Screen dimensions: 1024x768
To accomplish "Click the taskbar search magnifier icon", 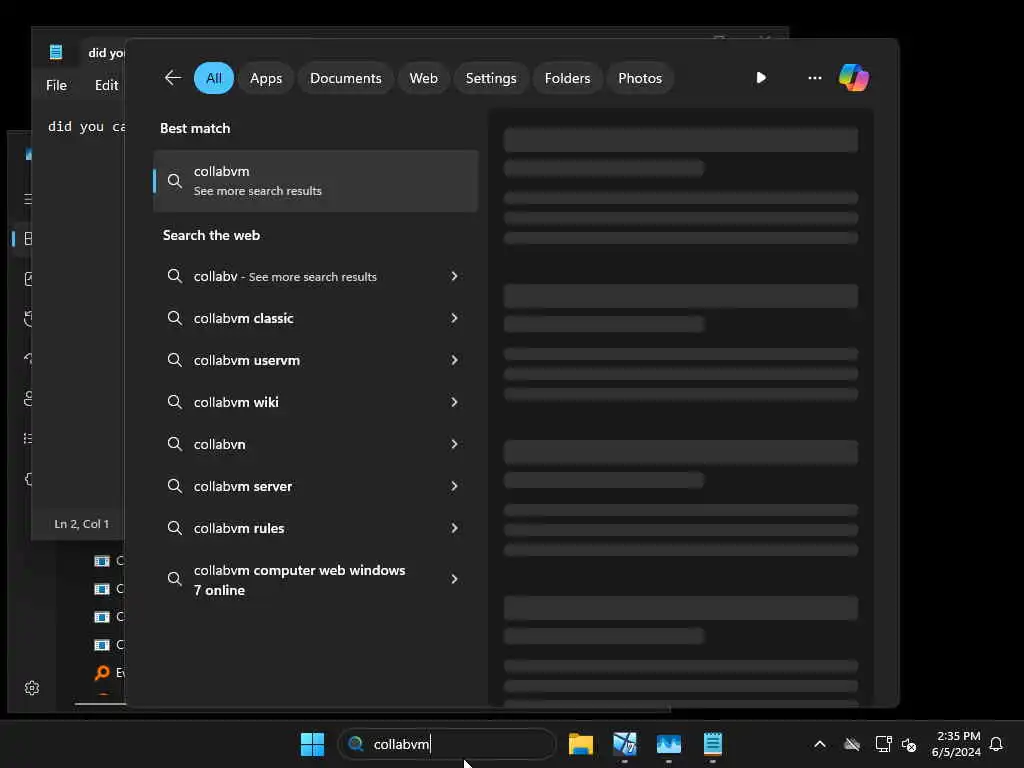I will coord(356,744).
